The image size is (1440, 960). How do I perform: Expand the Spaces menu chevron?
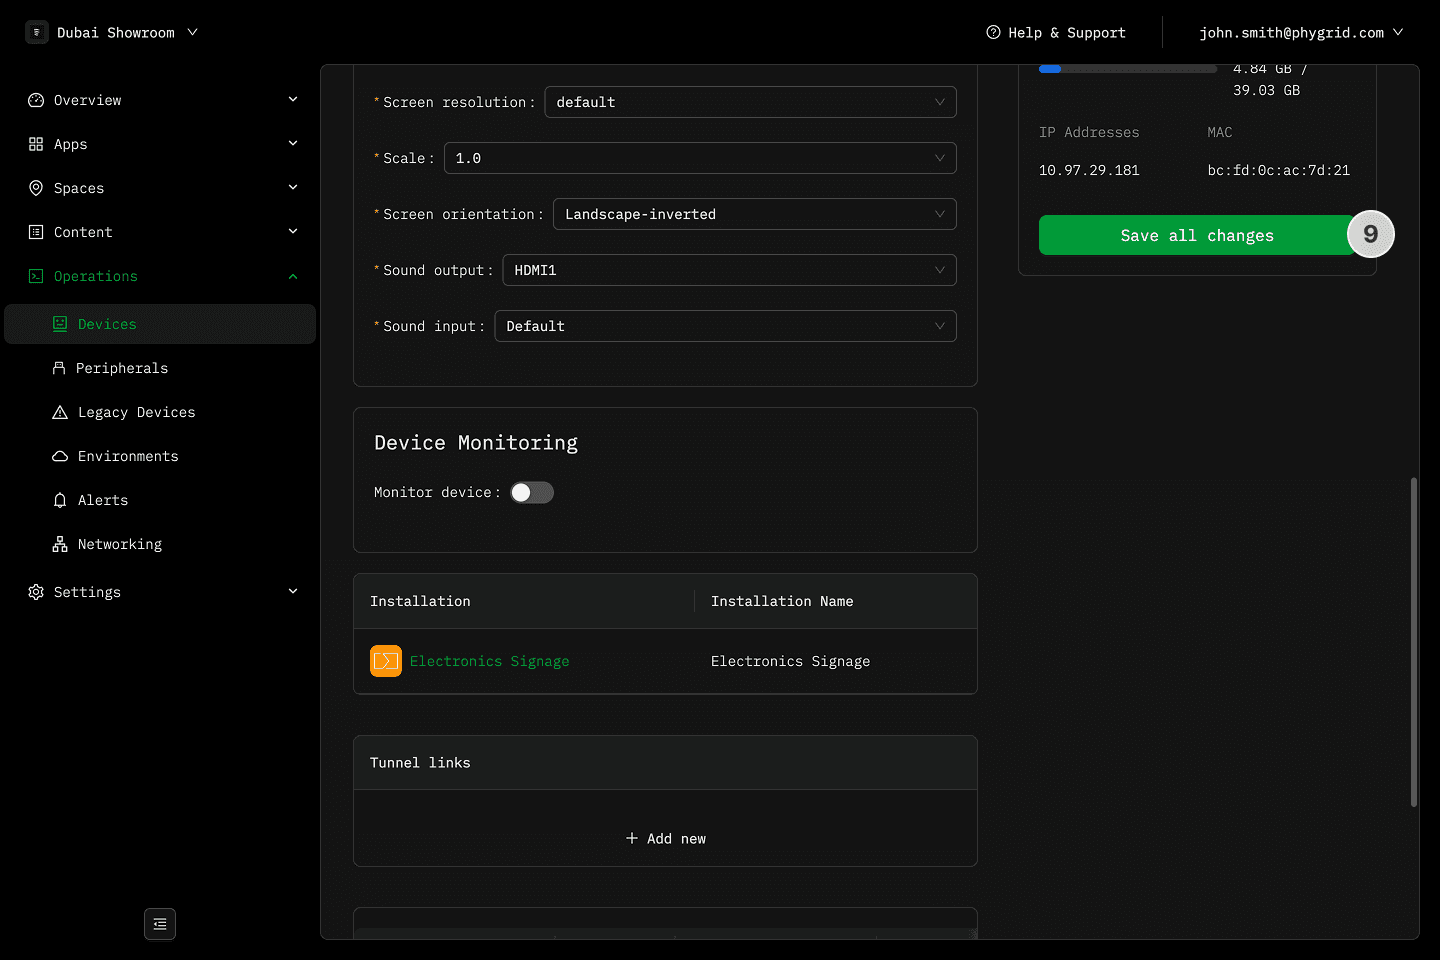coord(293,187)
